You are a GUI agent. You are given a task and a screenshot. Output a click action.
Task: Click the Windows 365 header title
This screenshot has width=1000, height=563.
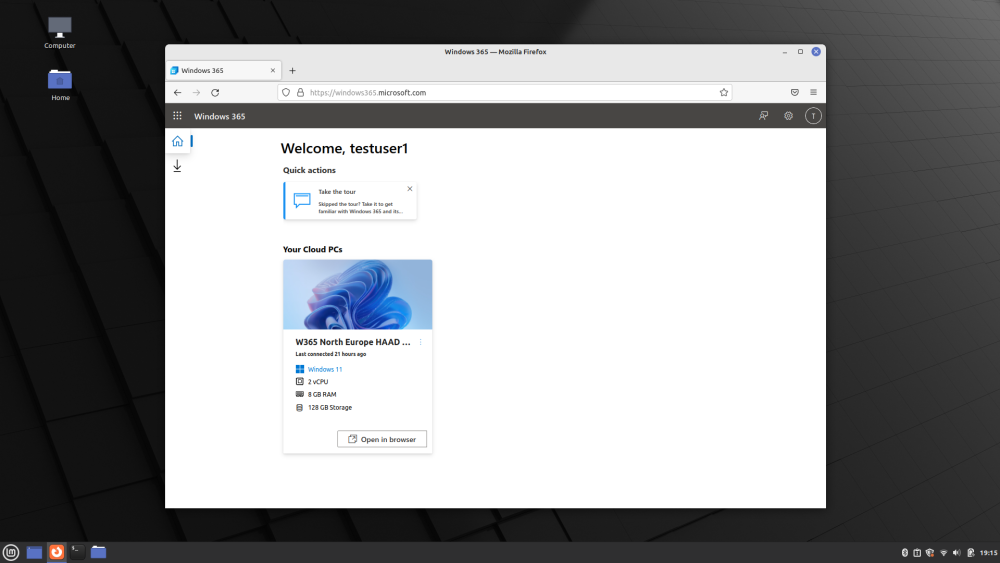click(x=219, y=116)
